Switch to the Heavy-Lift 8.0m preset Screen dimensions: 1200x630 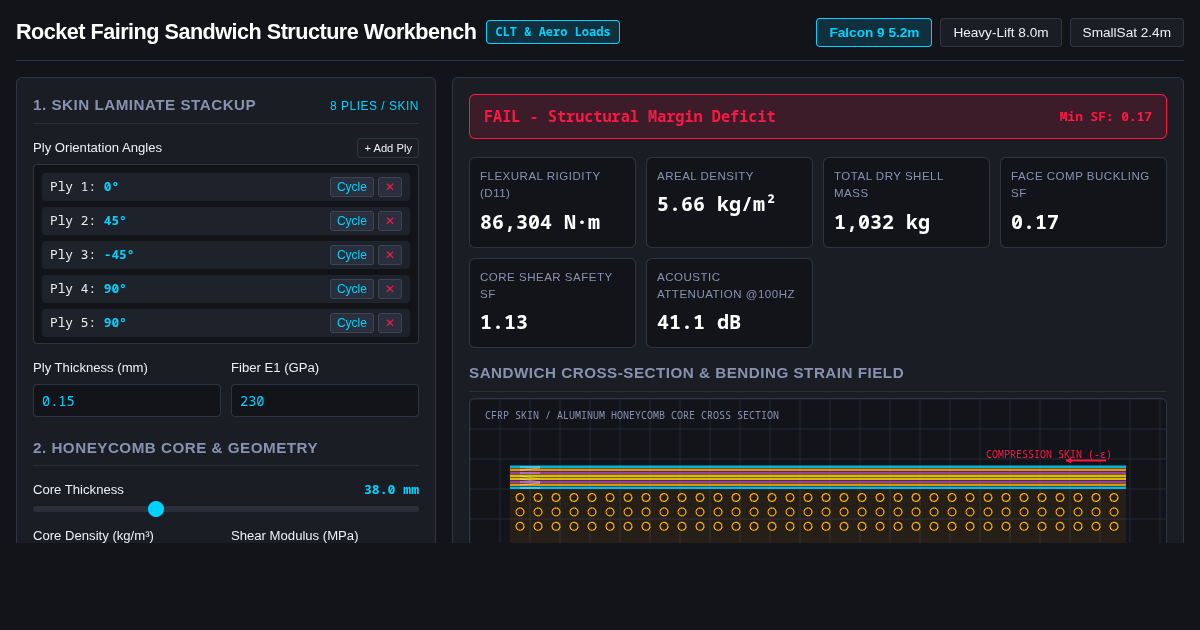(x=1001, y=32)
